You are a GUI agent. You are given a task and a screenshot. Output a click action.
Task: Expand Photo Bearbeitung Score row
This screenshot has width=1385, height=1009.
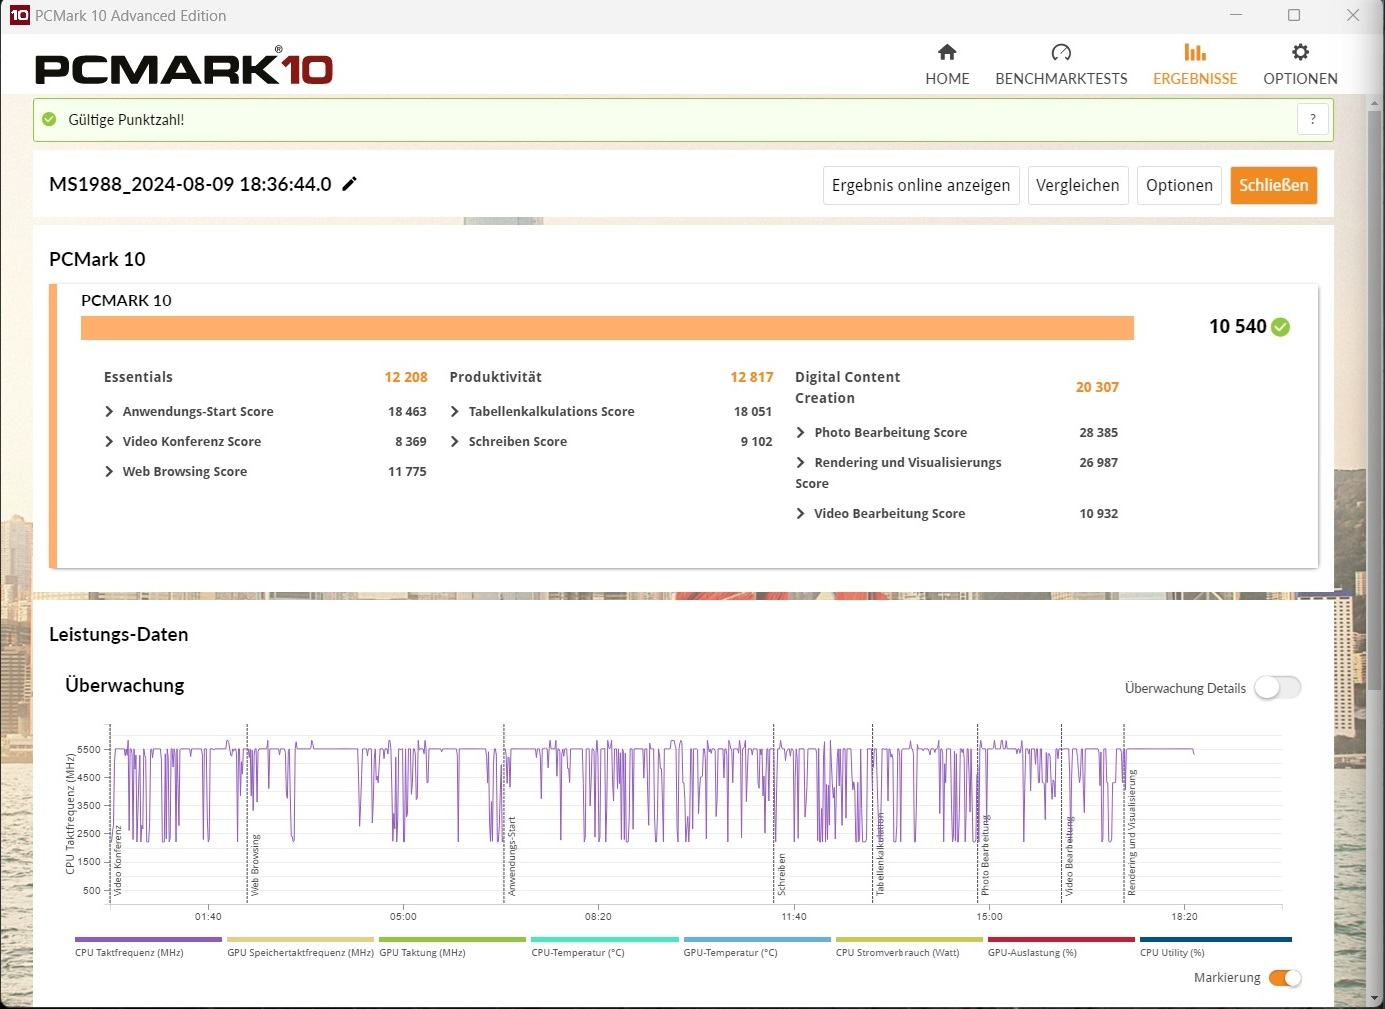tap(801, 432)
